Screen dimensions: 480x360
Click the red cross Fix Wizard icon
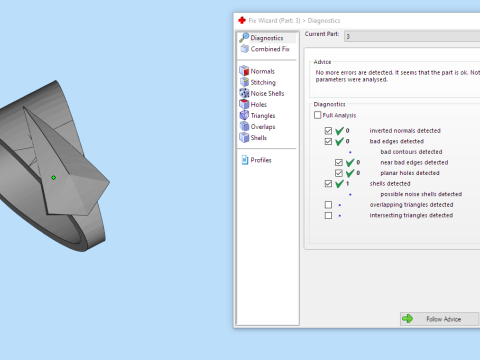(242, 20)
